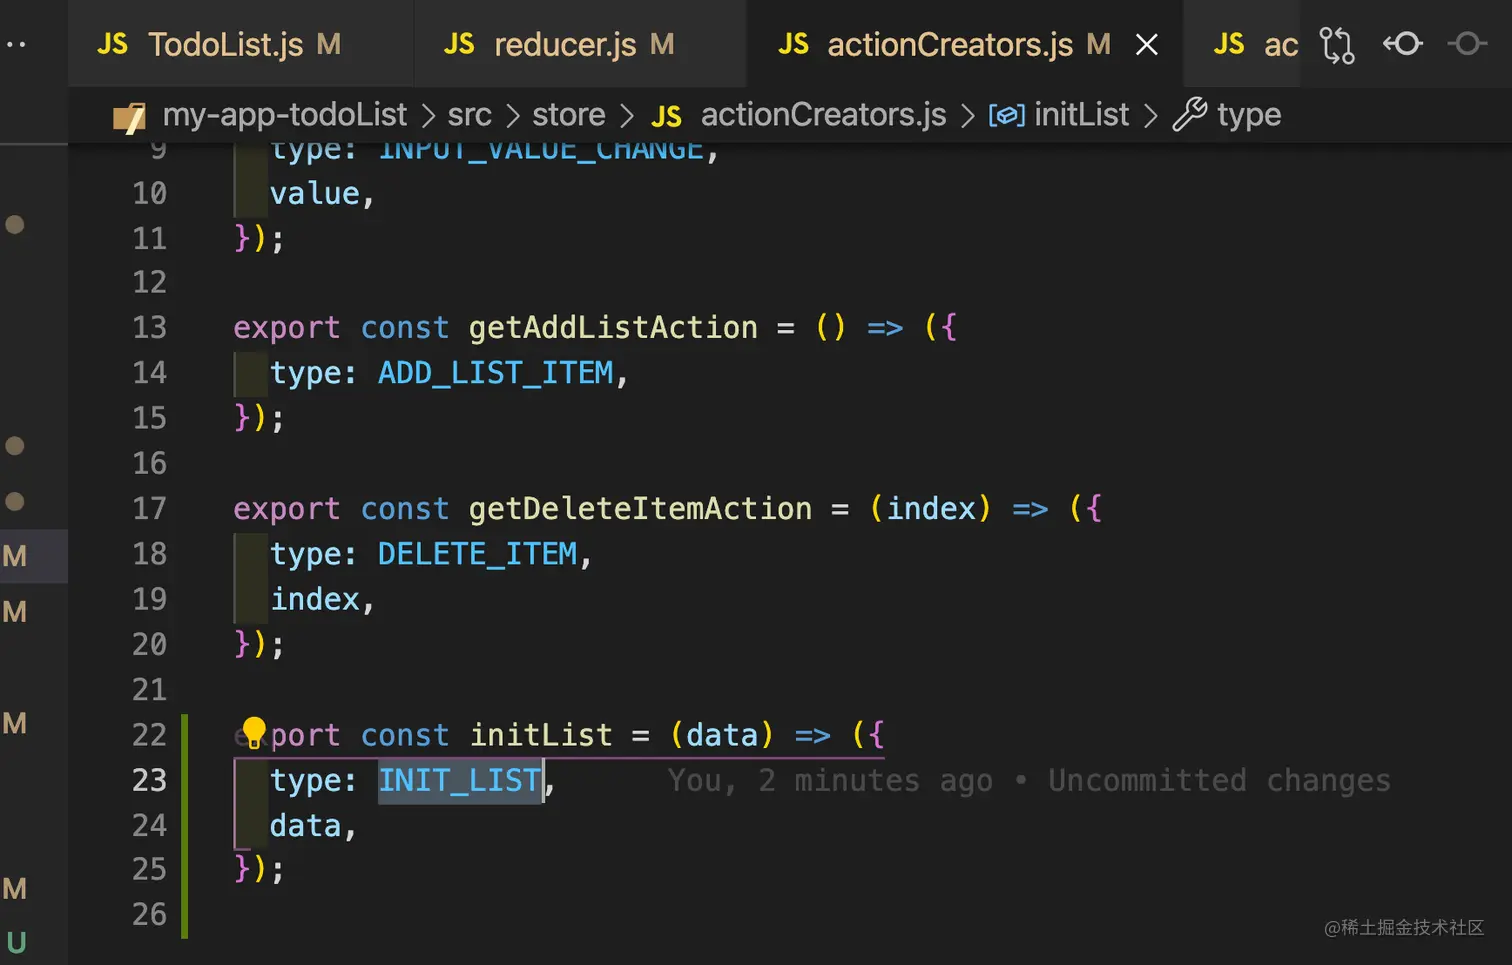Click the green modified-lines gutter bar
Image resolution: width=1512 pixels, height=965 pixels.
pyautogui.click(x=184, y=825)
